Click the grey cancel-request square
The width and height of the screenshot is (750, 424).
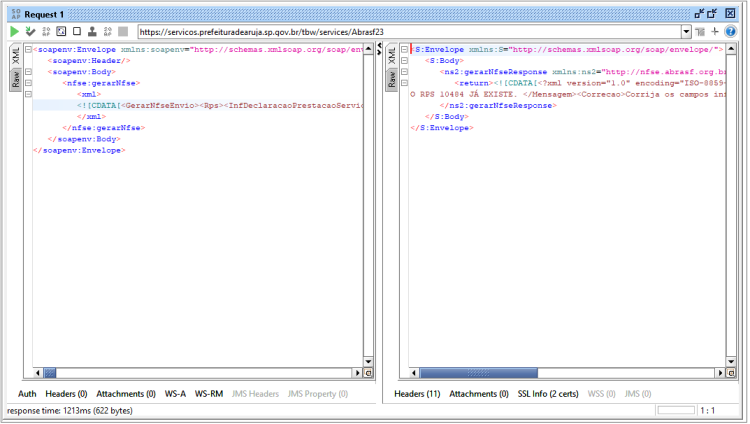pos(123,32)
